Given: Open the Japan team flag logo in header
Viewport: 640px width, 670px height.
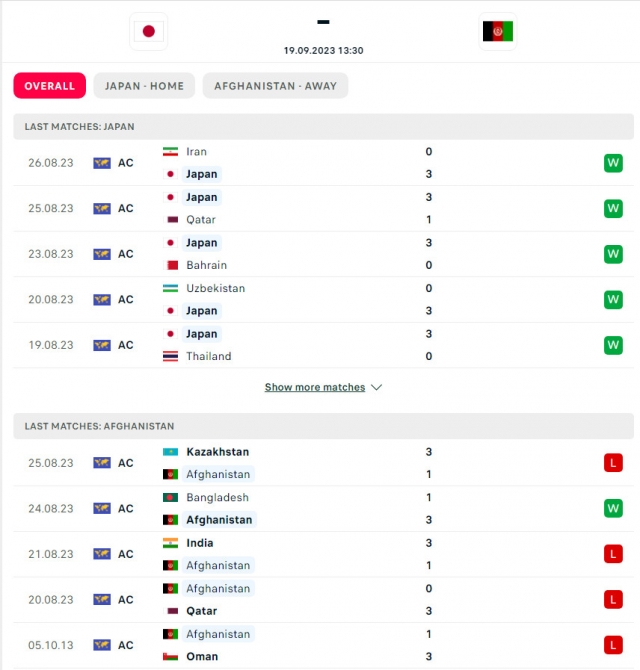Looking at the screenshot, I should click(x=149, y=31).
